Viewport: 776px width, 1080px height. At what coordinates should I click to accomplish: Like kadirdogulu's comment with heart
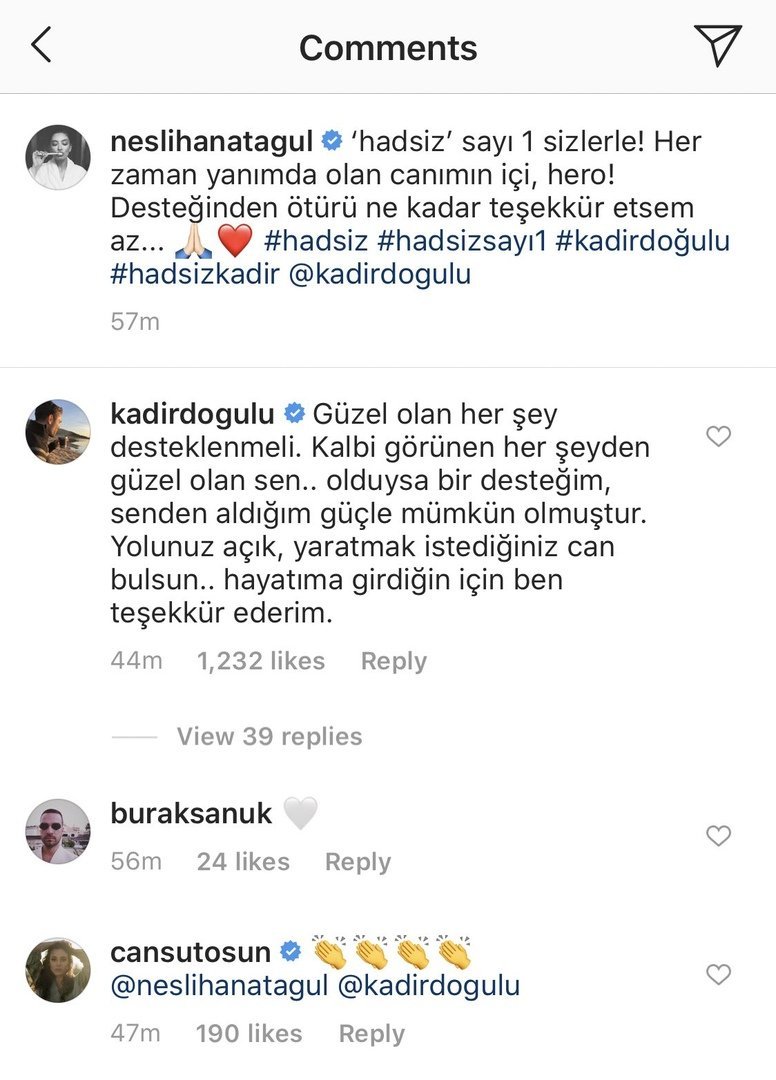718,436
